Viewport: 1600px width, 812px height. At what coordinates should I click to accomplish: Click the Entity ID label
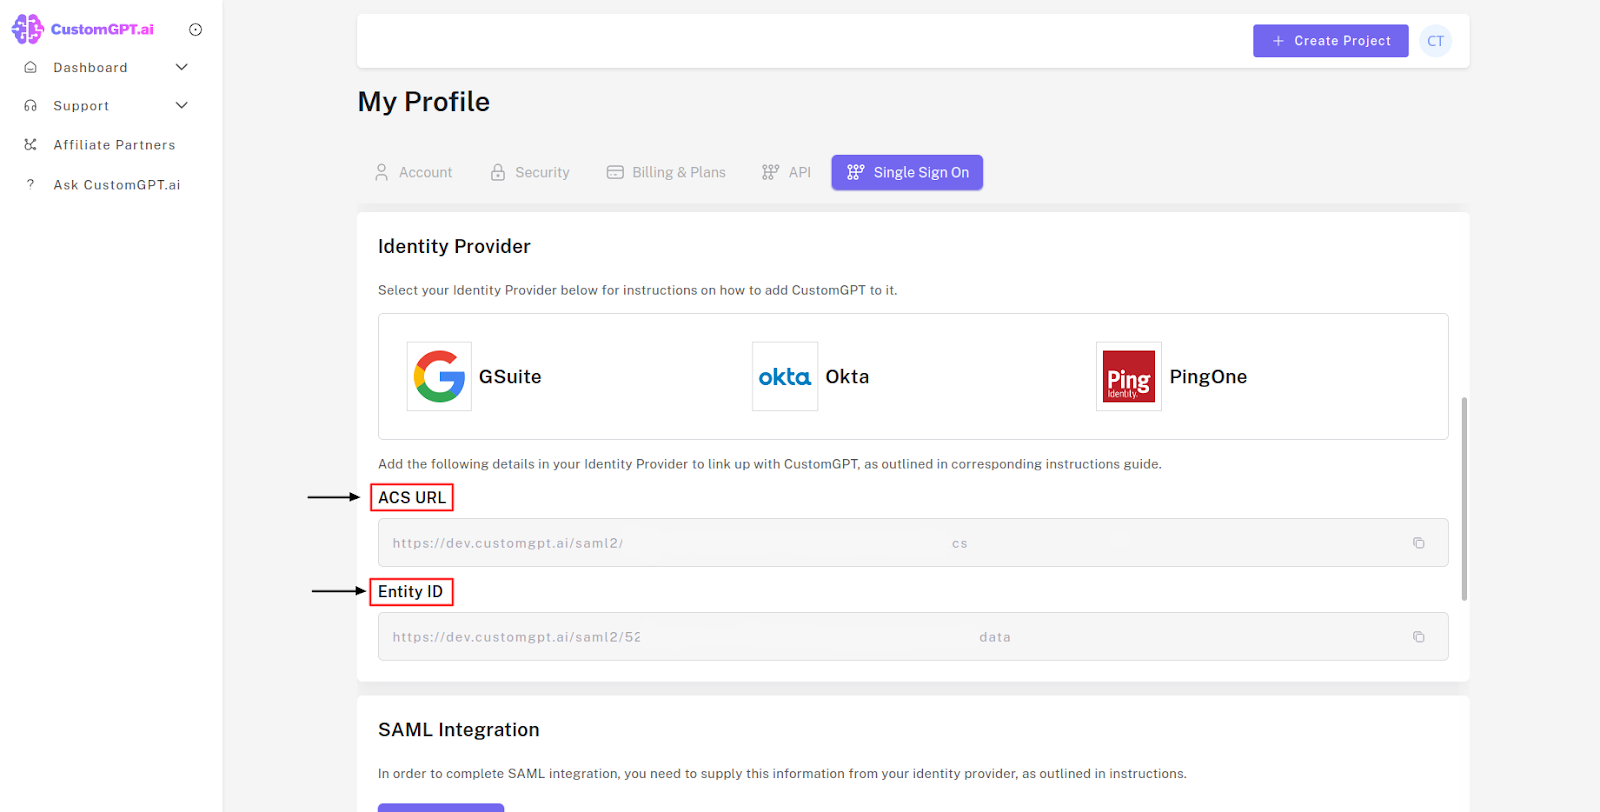click(410, 592)
